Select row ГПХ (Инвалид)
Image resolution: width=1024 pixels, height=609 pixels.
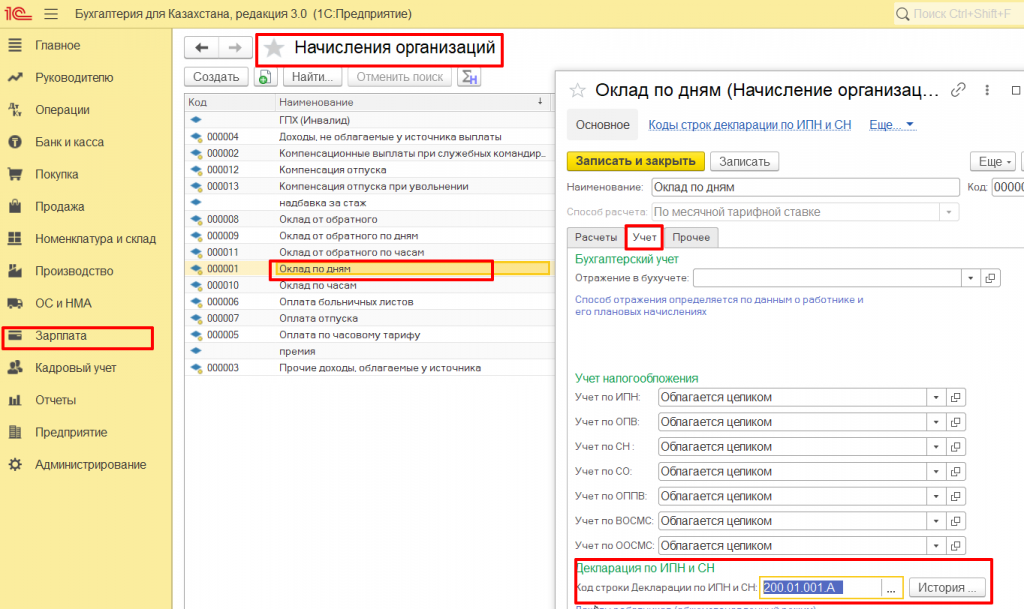click(x=368, y=120)
